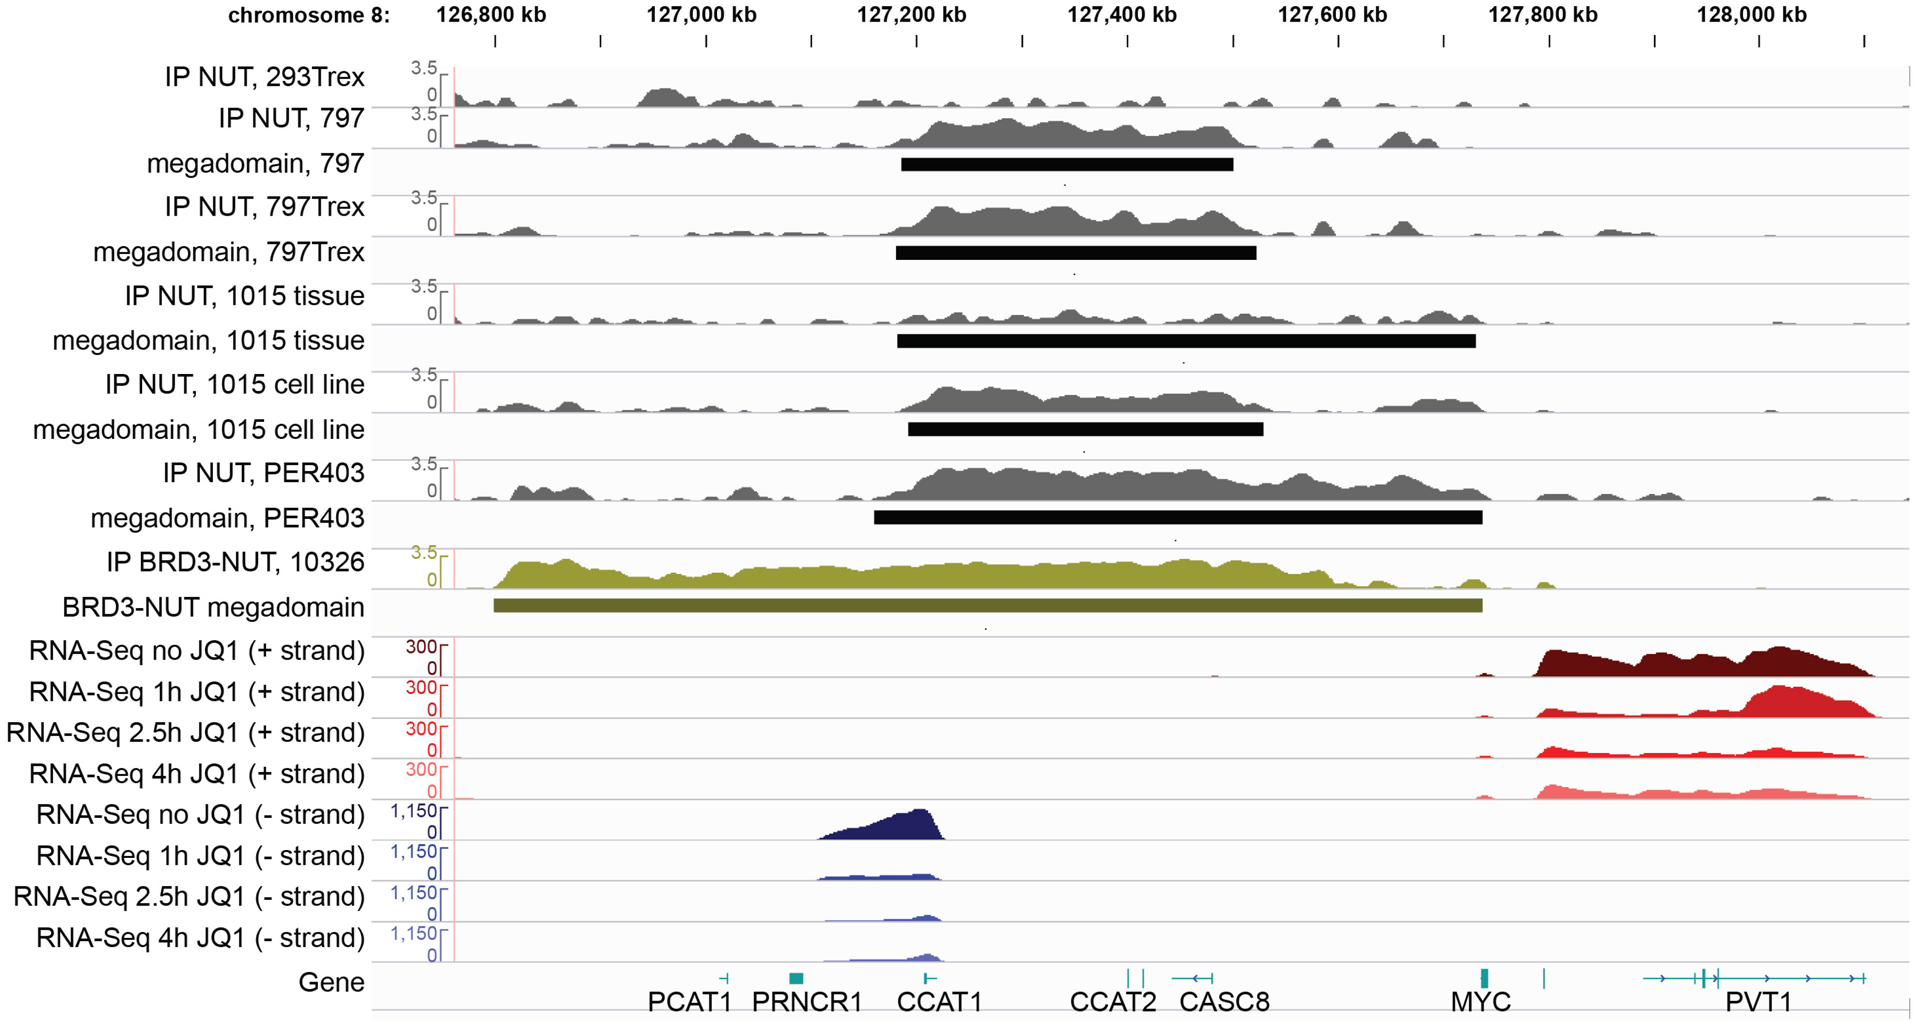Viewport: 1920px width, 1029px height.
Task: Click the 'chromosome 8:' ruler label
Action: 309,15
